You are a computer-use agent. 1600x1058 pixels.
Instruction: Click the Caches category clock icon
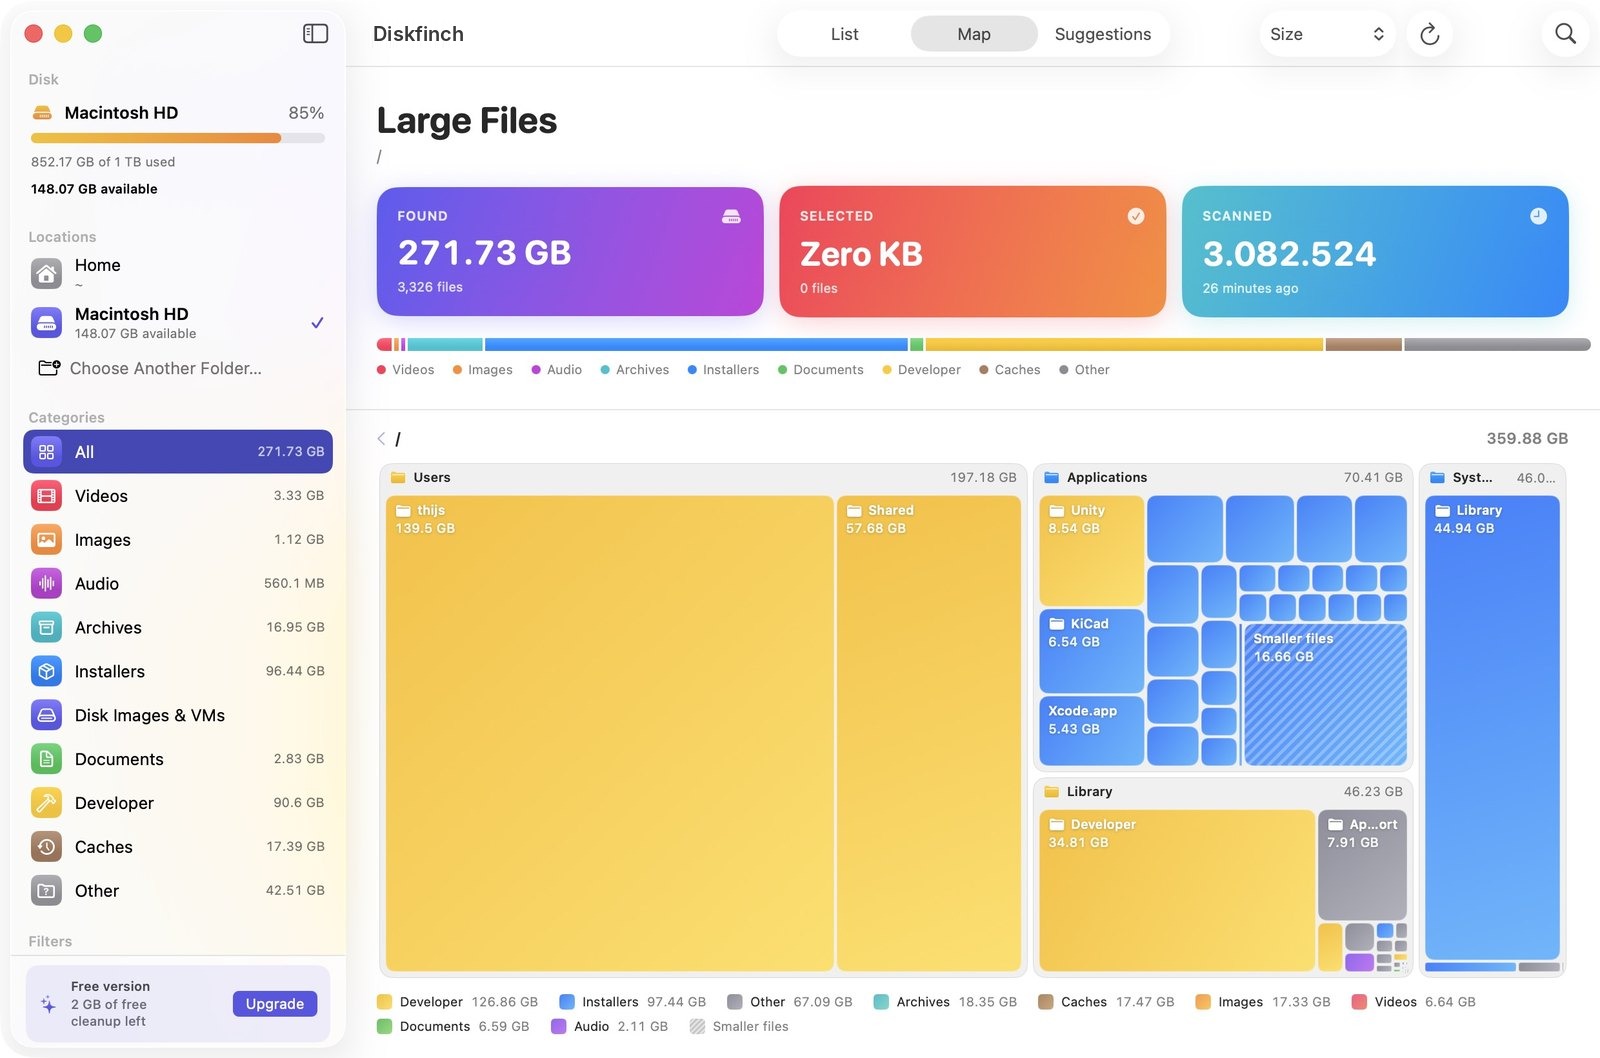pyautogui.click(x=46, y=847)
